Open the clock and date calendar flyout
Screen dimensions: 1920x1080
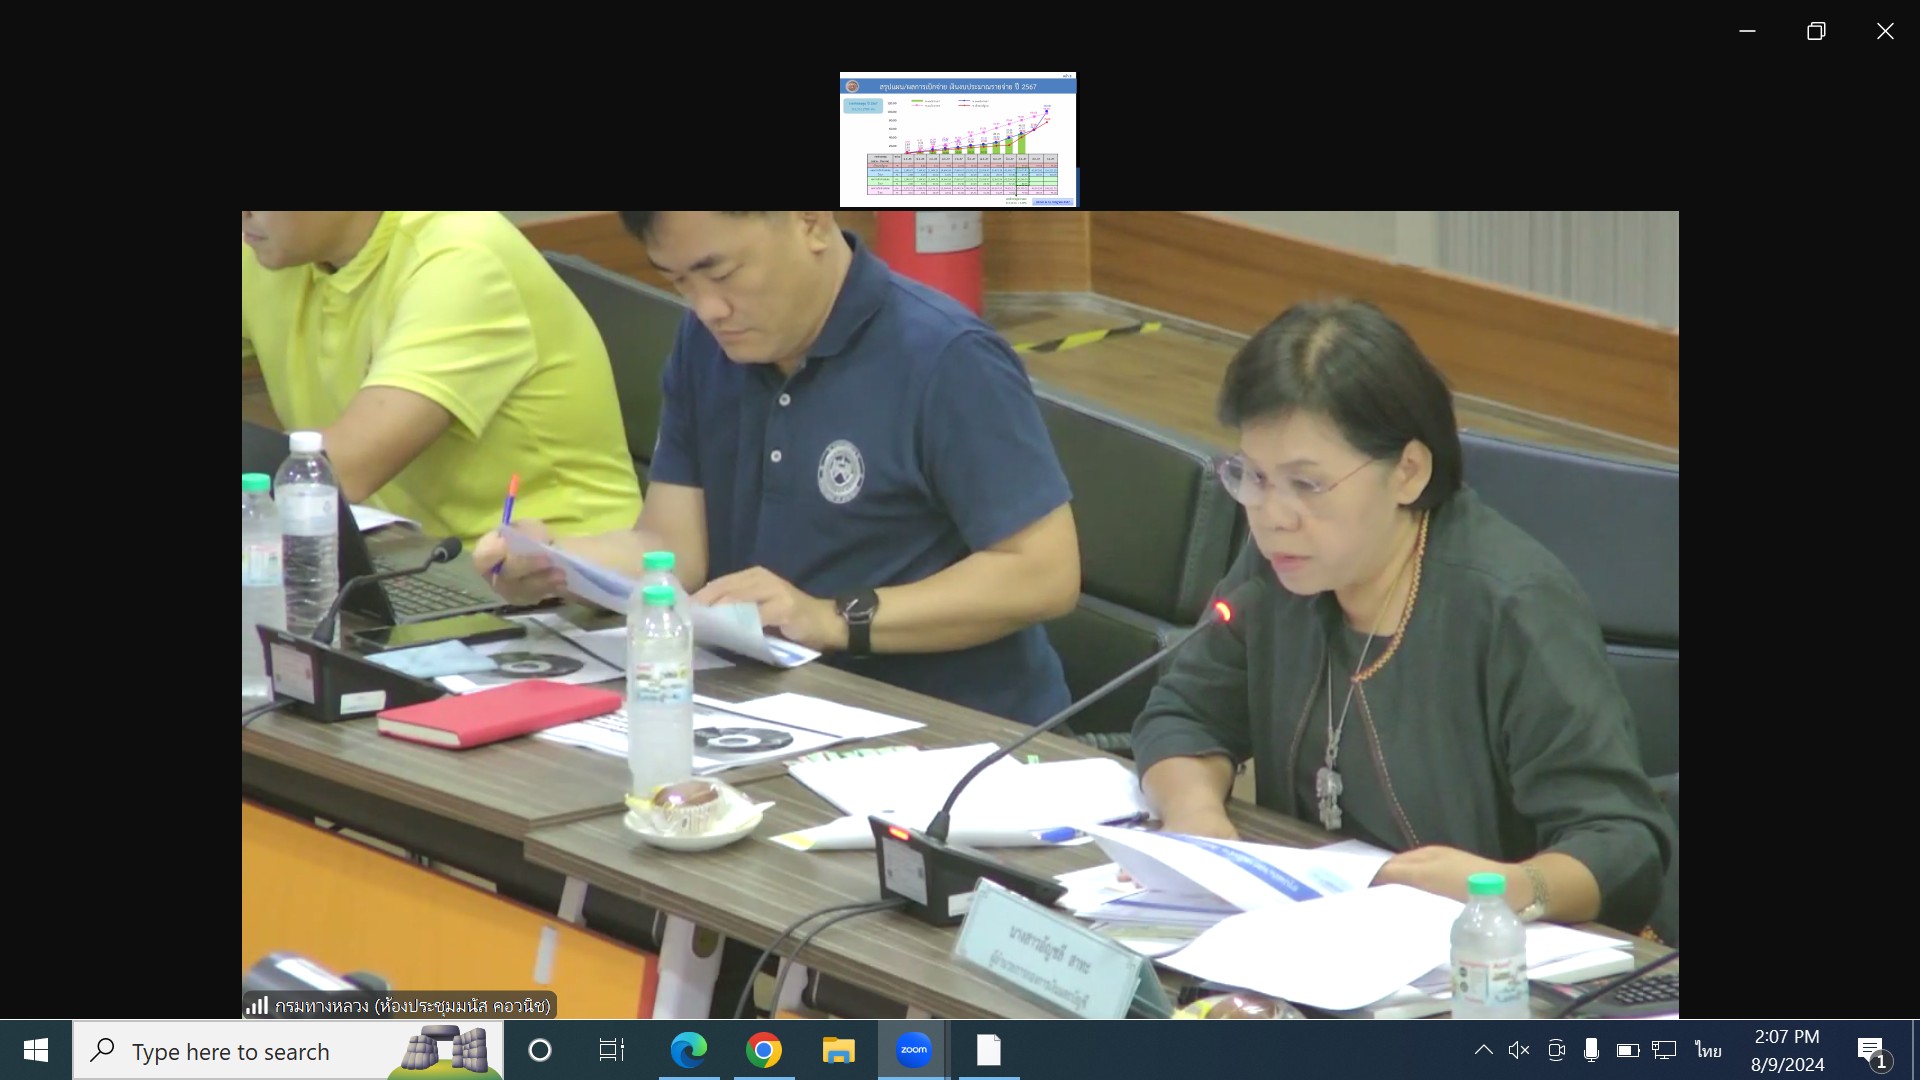click(1787, 1050)
